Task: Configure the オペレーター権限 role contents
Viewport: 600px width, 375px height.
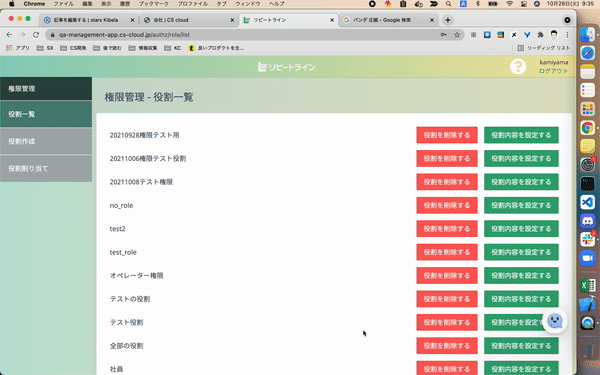Action: point(521,276)
